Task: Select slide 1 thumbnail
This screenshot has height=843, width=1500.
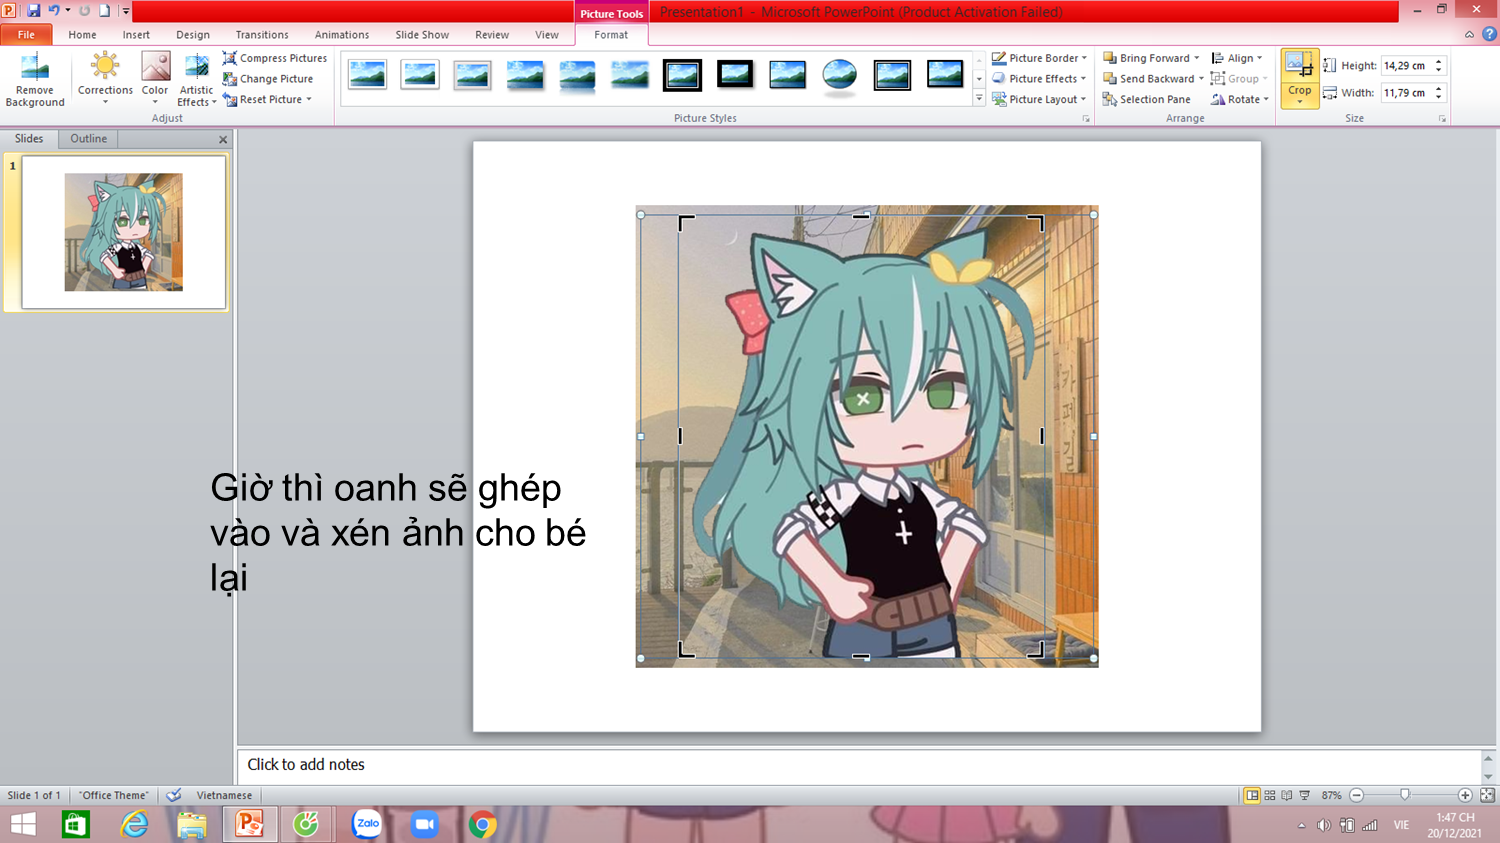Action: 124,232
